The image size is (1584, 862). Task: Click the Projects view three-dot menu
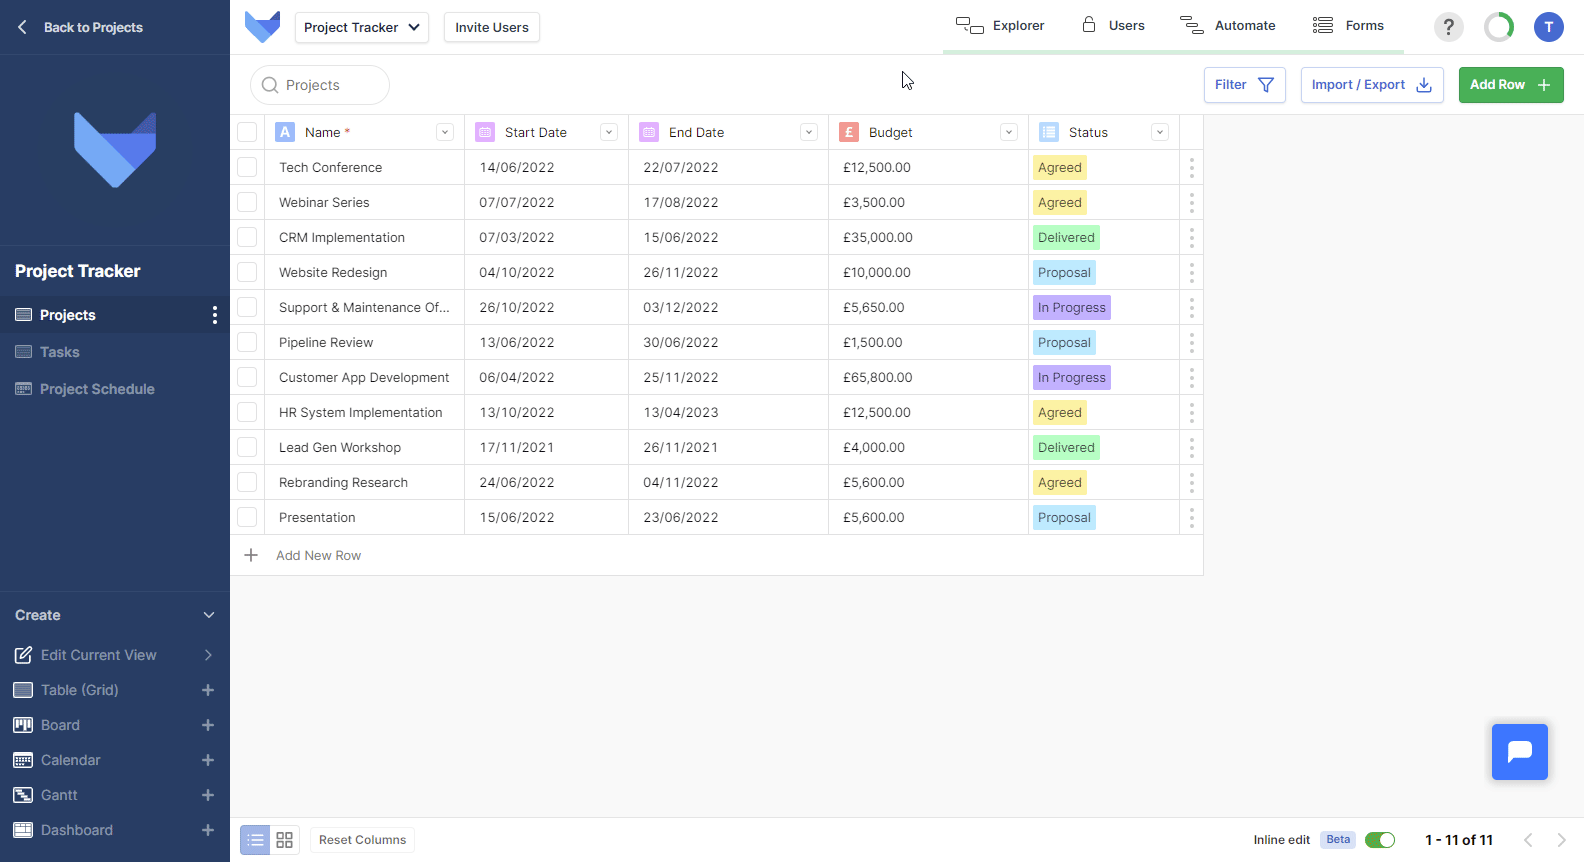pyautogui.click(x=214, y=315)
